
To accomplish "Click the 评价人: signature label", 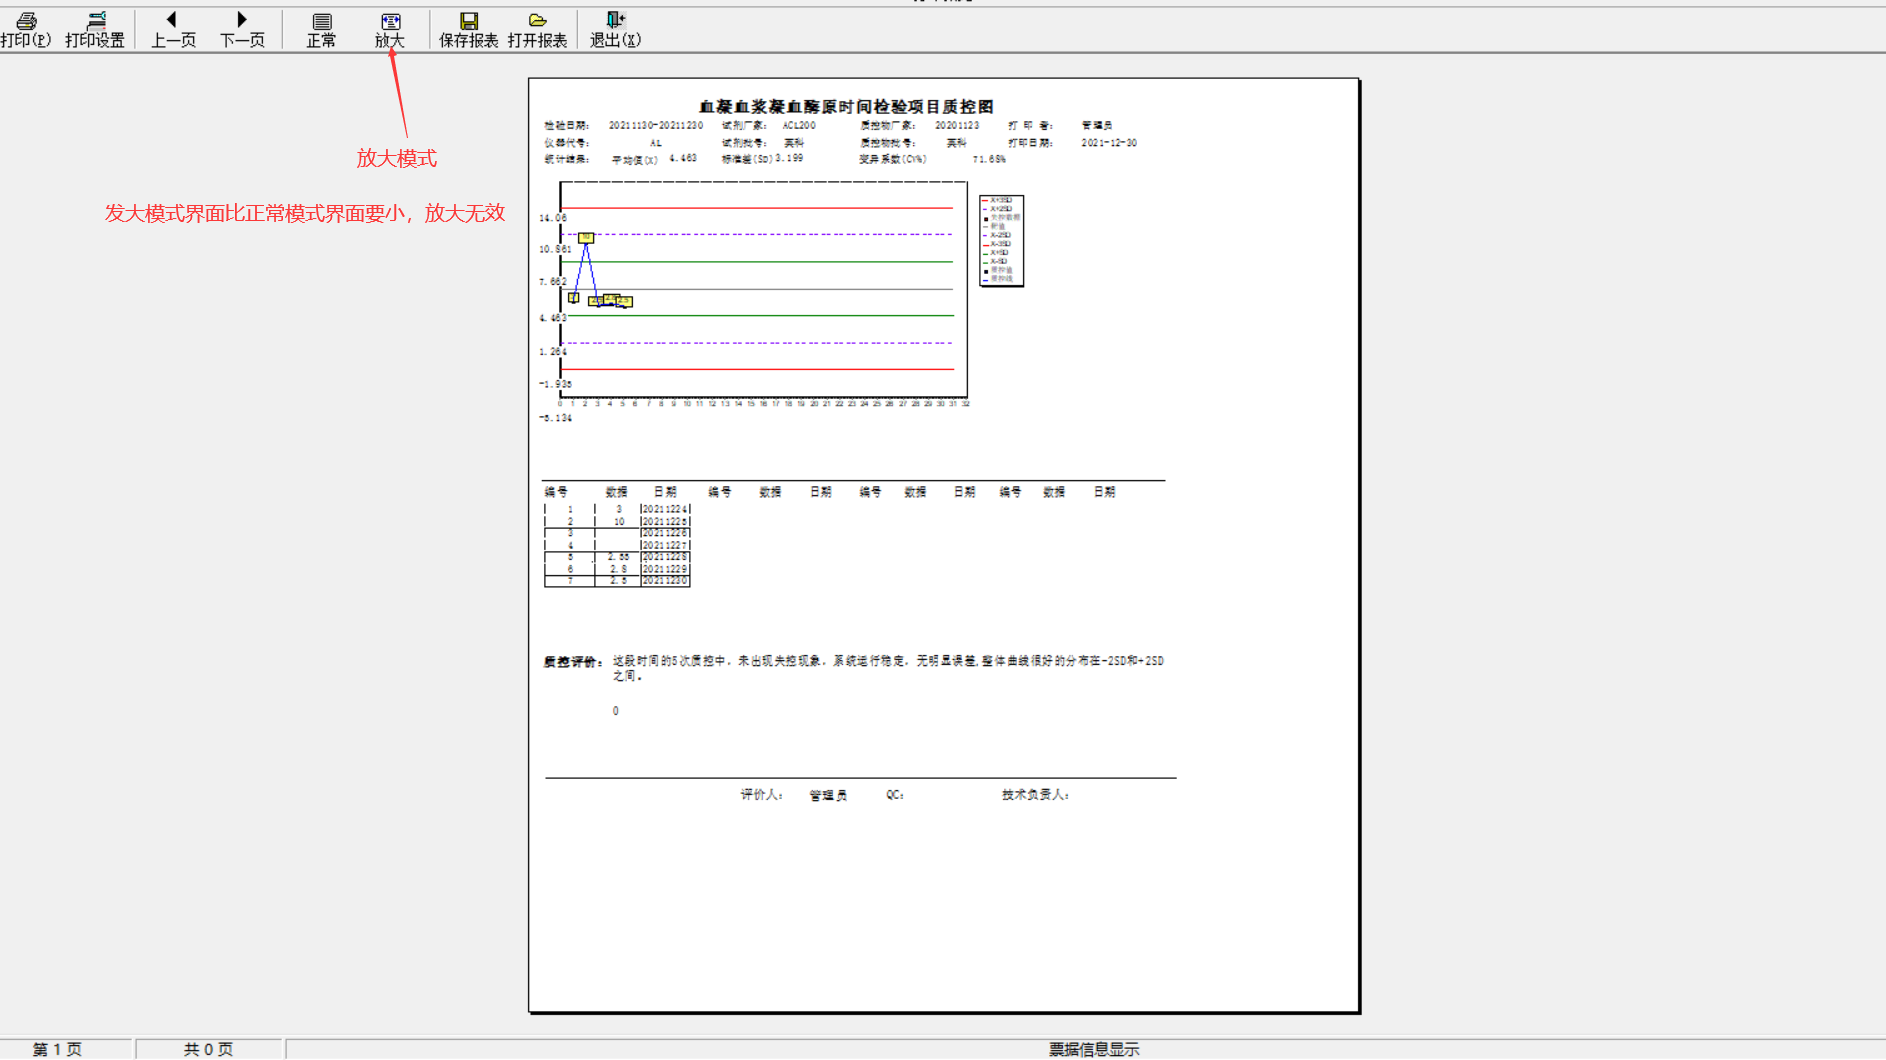I will pos(761,795).
